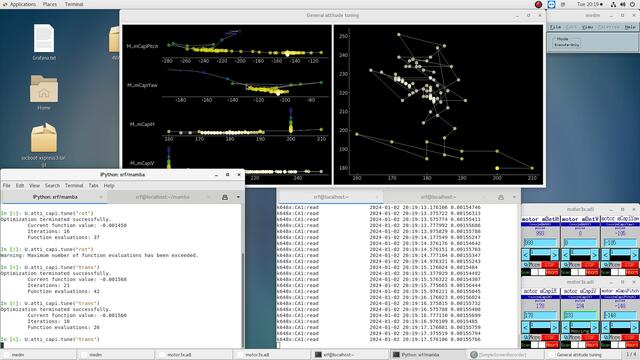Screen dimensions: 640x360
Task: Tweak mDetH motor forward with '>' button
Action: click(554, 256)
